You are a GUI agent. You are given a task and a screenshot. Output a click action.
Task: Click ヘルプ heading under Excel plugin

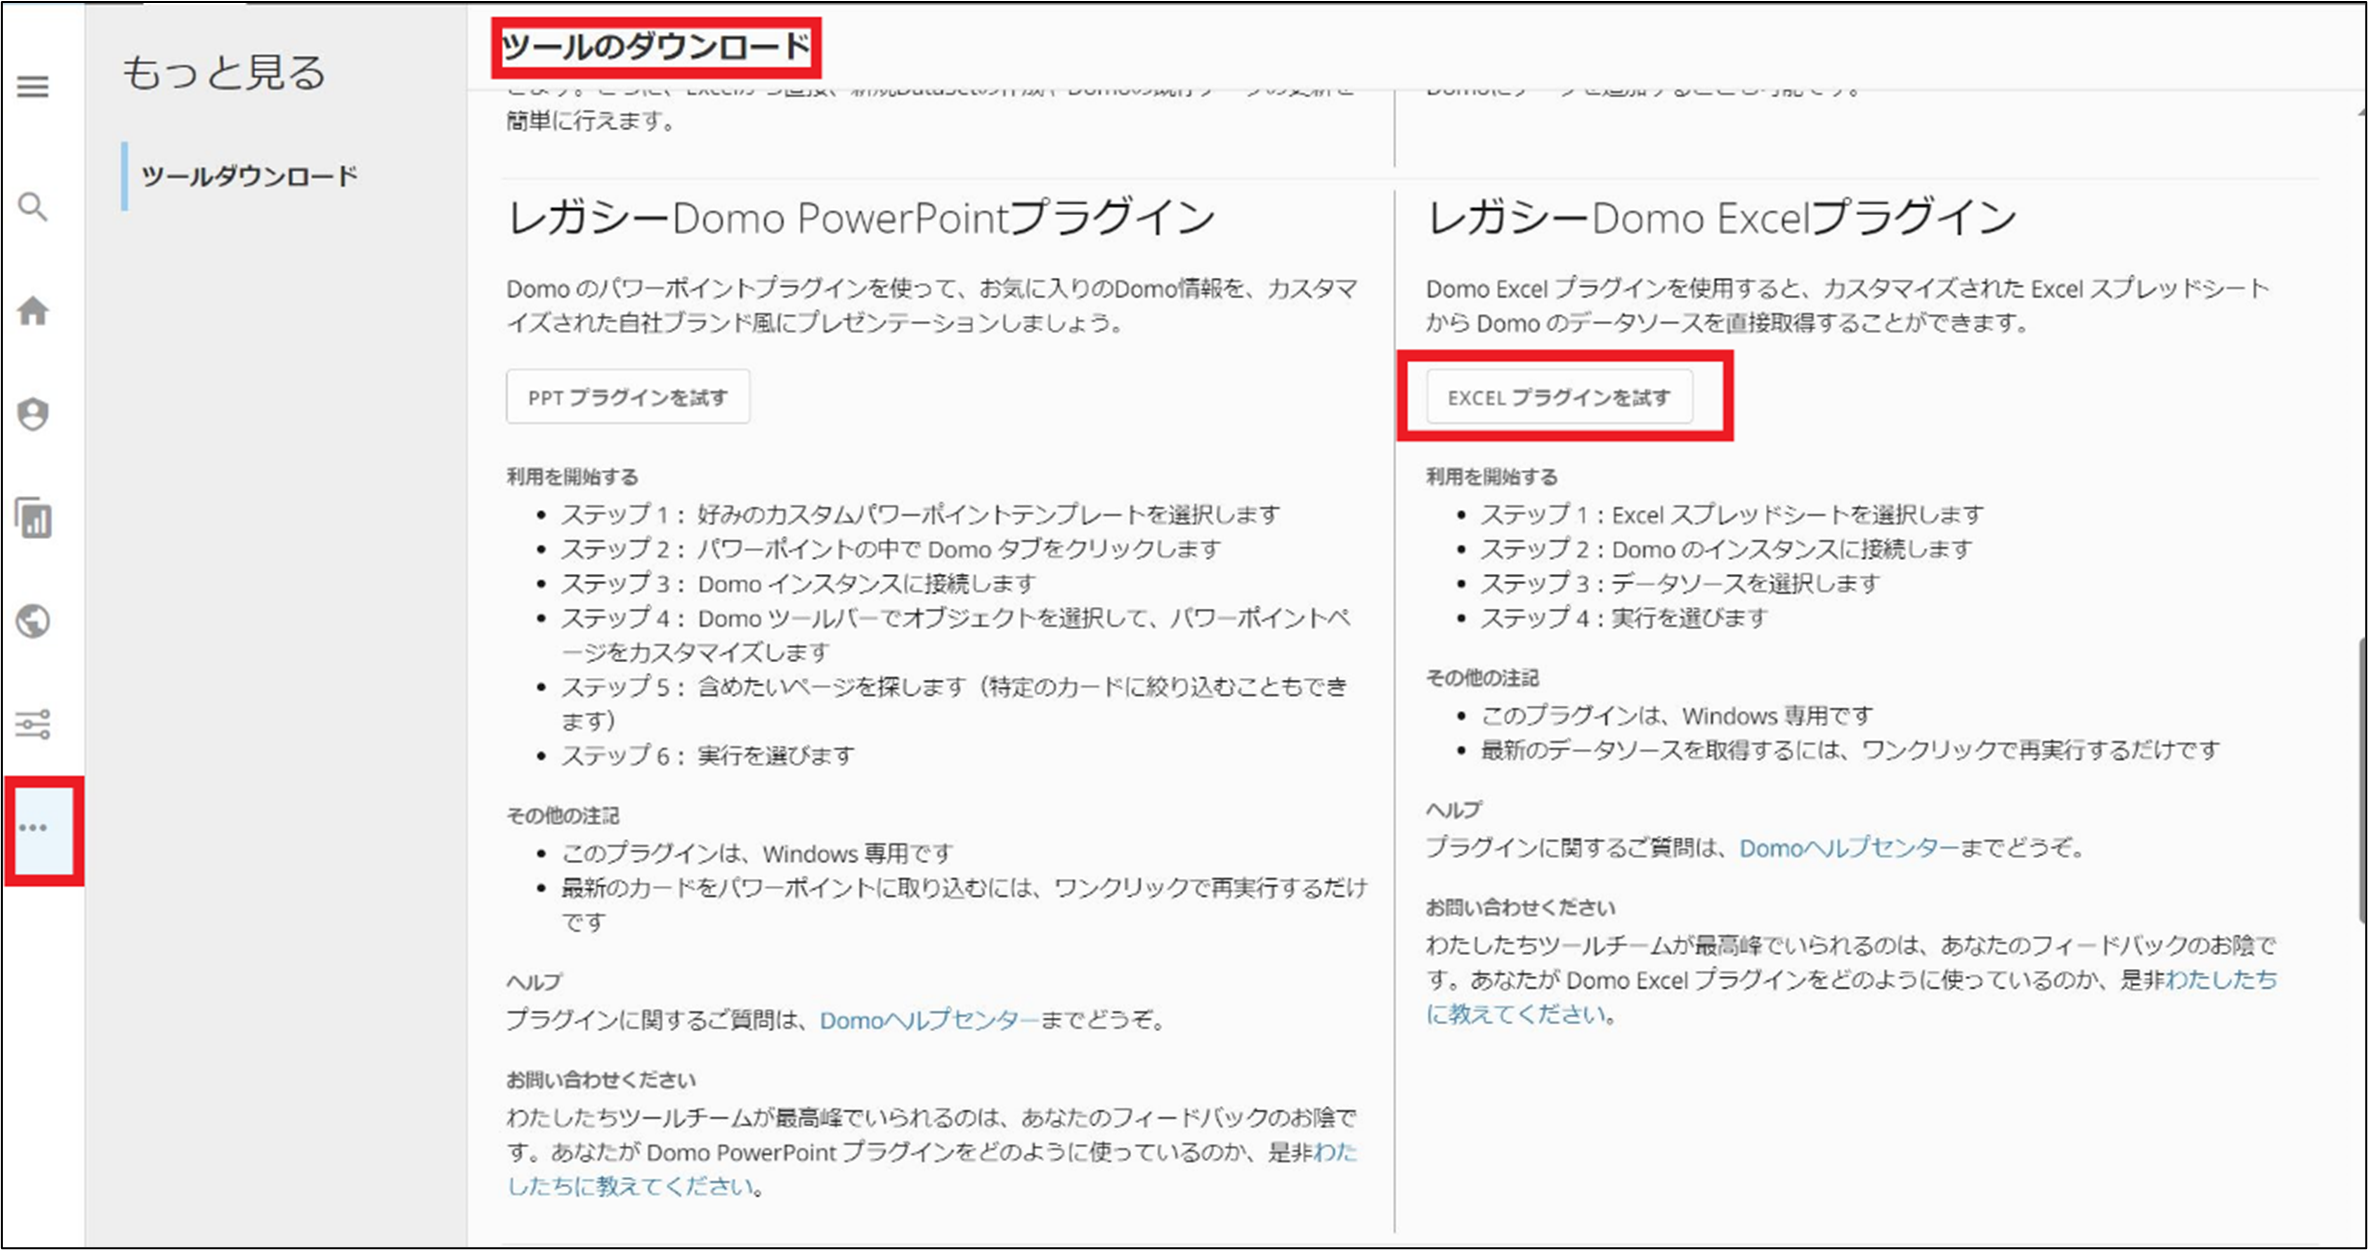coord(1454,809)
